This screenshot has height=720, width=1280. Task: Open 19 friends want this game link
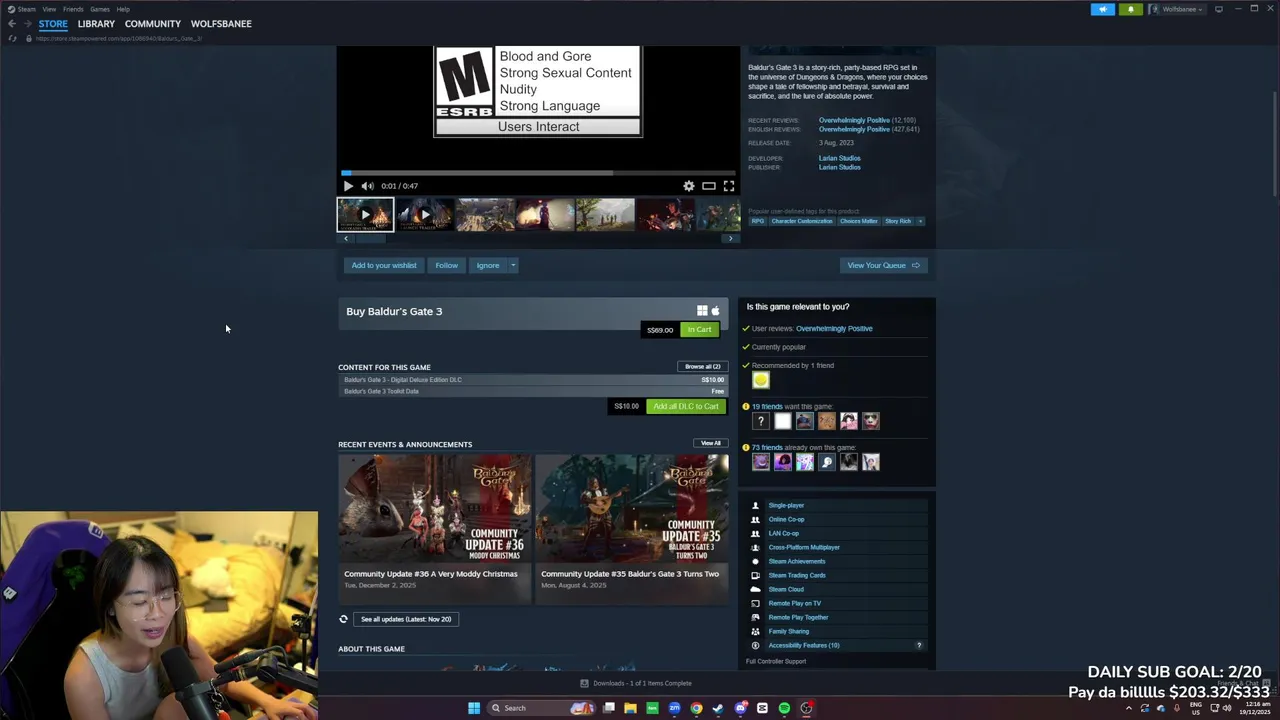[x=767, y=406]
